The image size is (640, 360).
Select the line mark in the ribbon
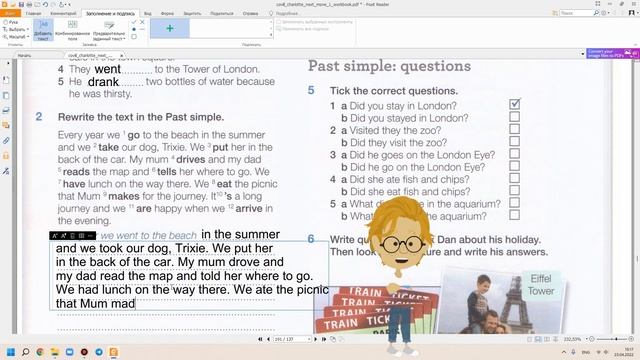point(142,29)
